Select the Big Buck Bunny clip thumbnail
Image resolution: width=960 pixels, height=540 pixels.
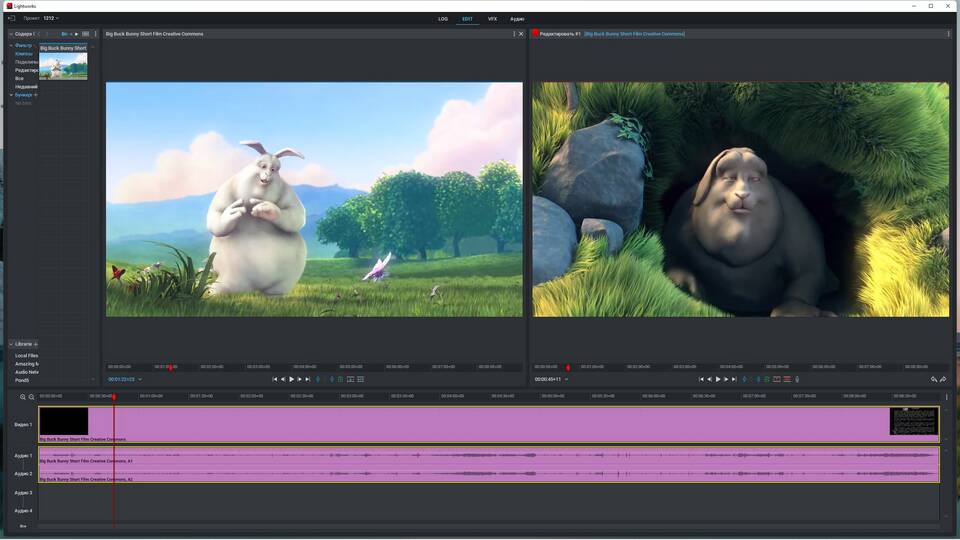tap(63, 65)
